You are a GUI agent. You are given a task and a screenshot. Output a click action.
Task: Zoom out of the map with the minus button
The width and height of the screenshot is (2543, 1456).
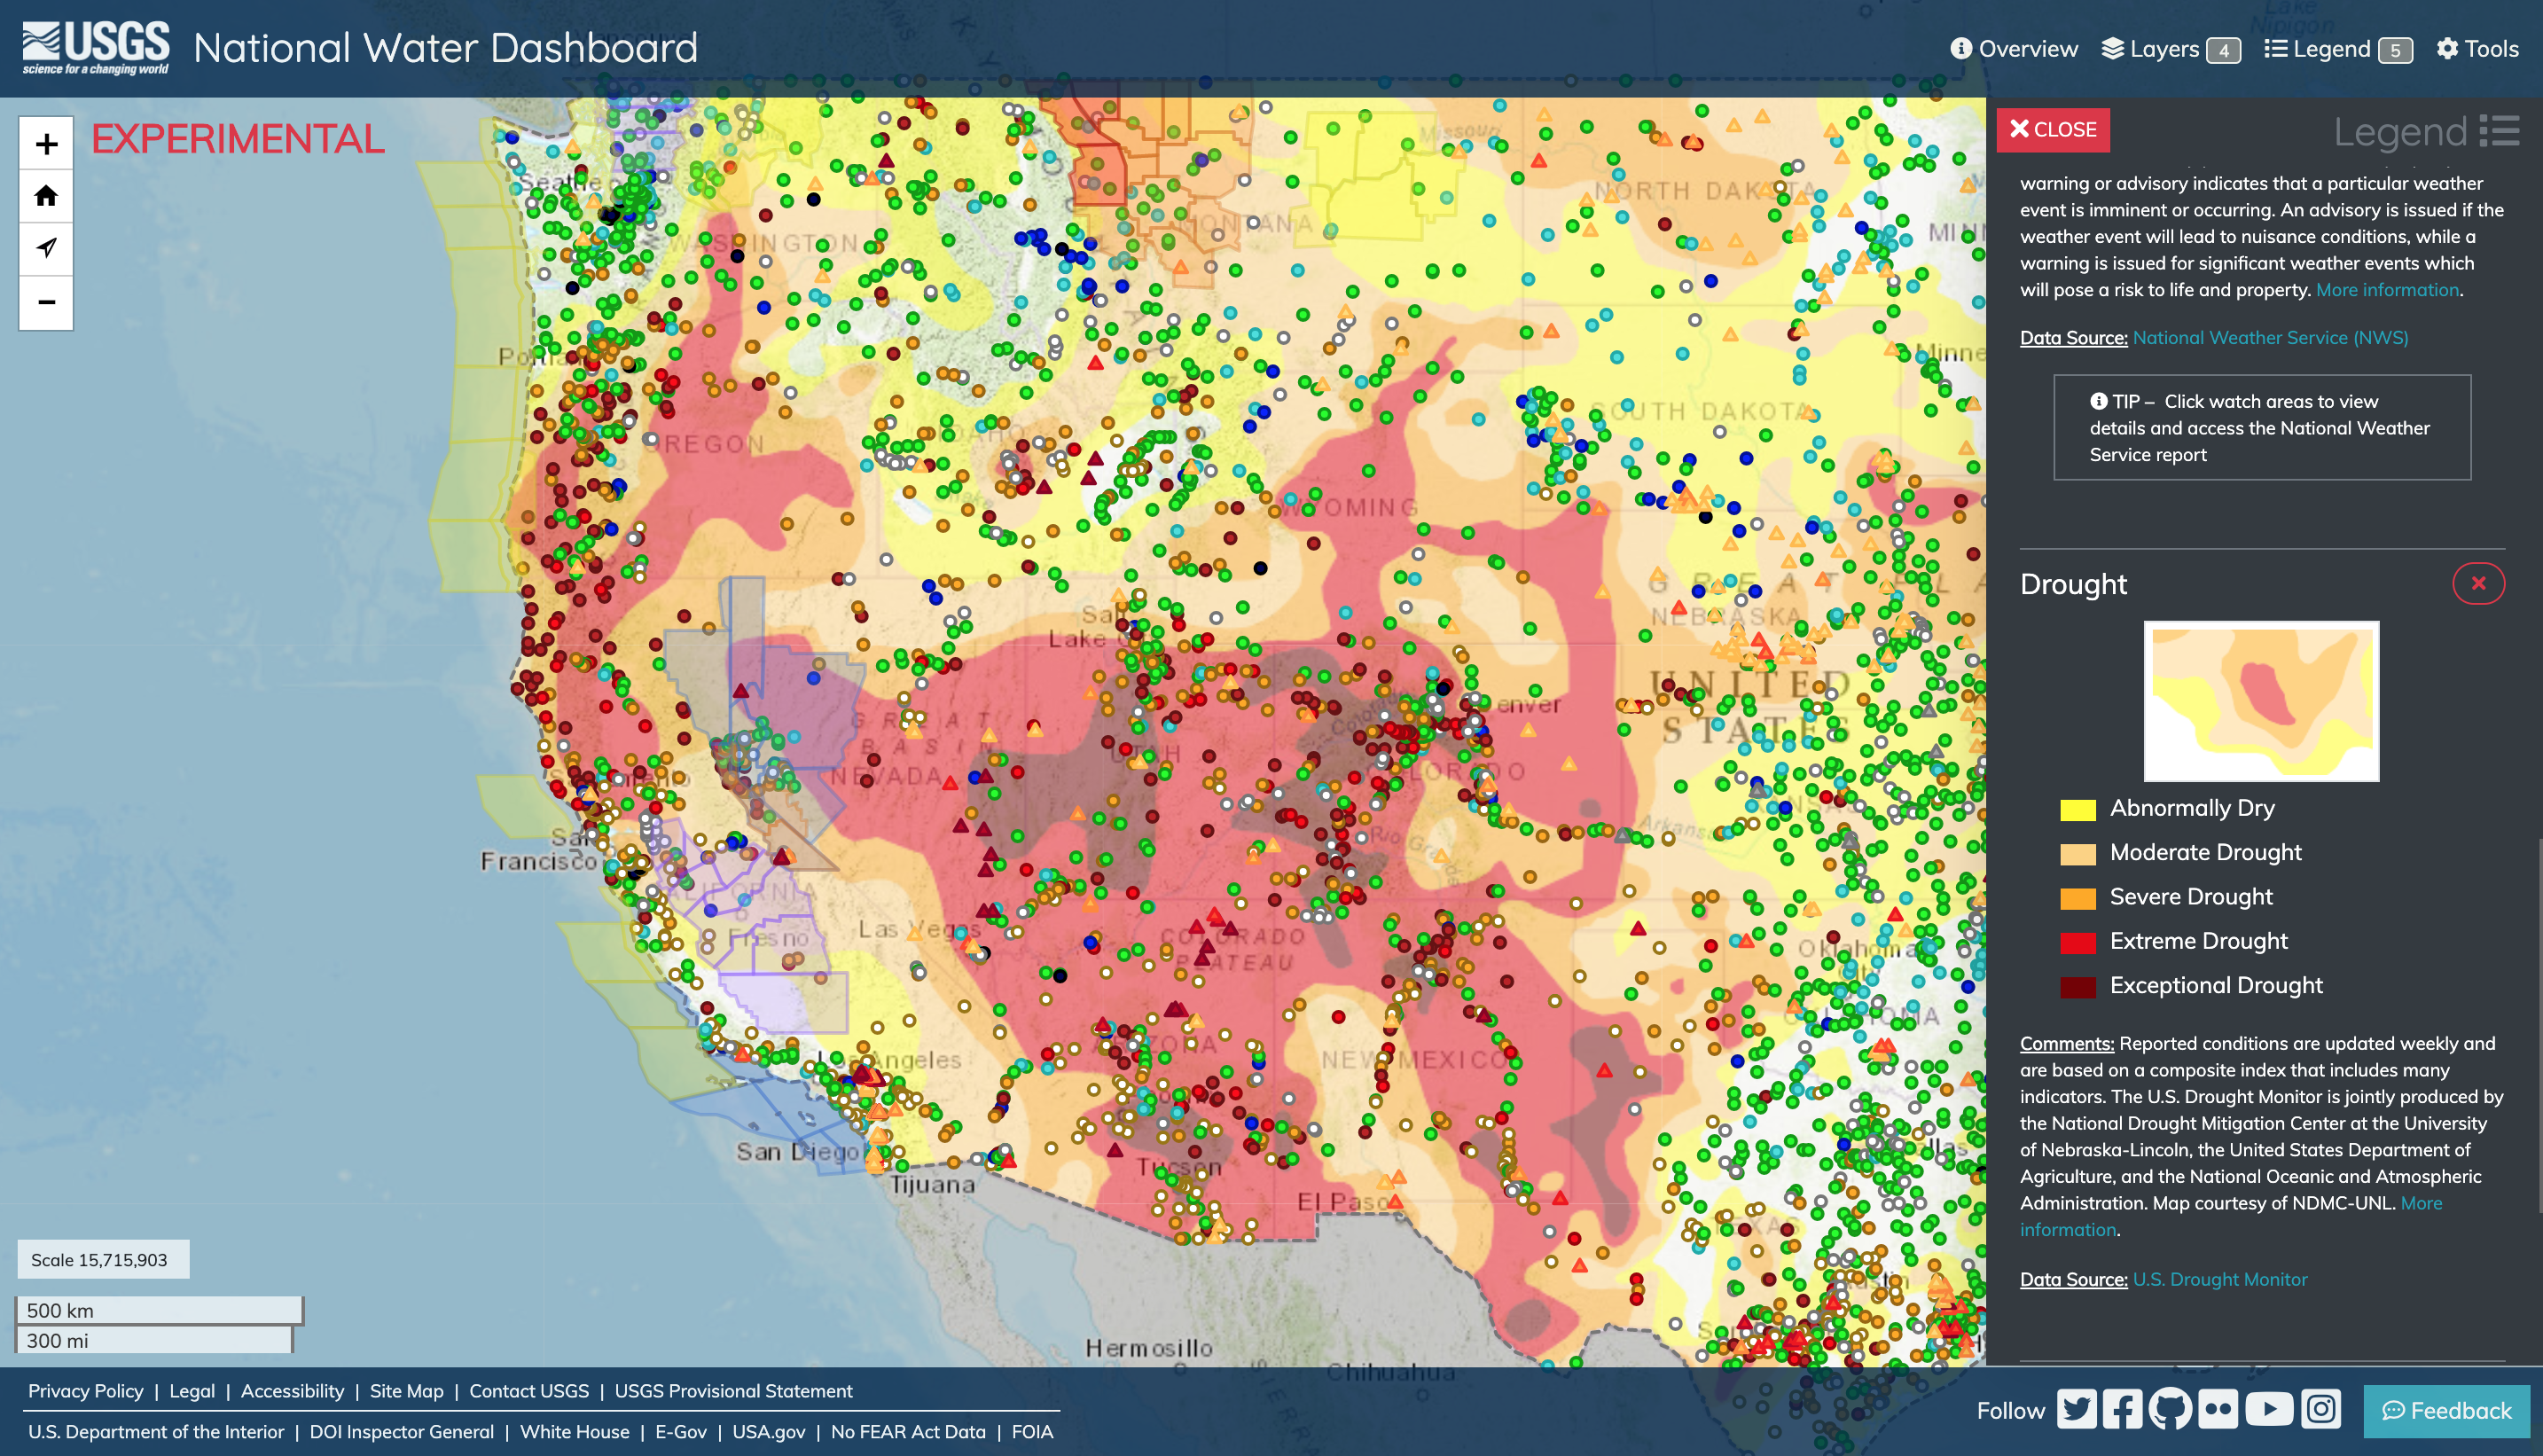coord(46,302)
